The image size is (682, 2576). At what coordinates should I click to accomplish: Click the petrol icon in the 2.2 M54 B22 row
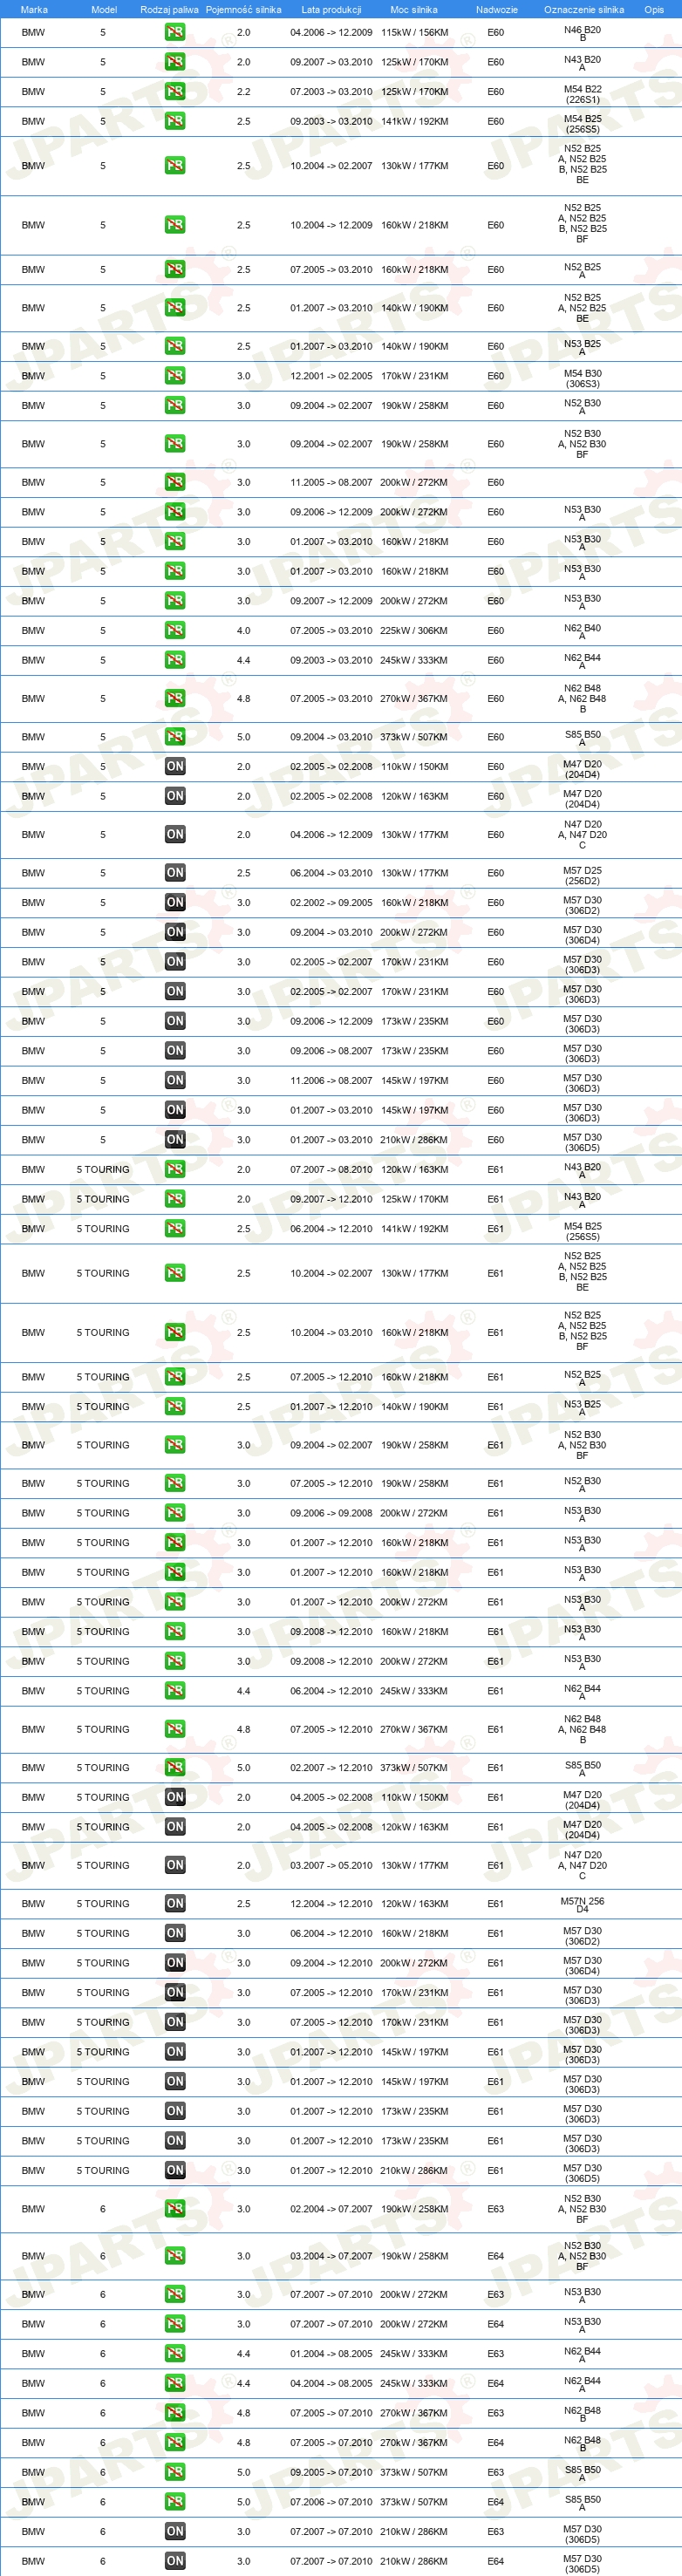(x=175, y=92)
